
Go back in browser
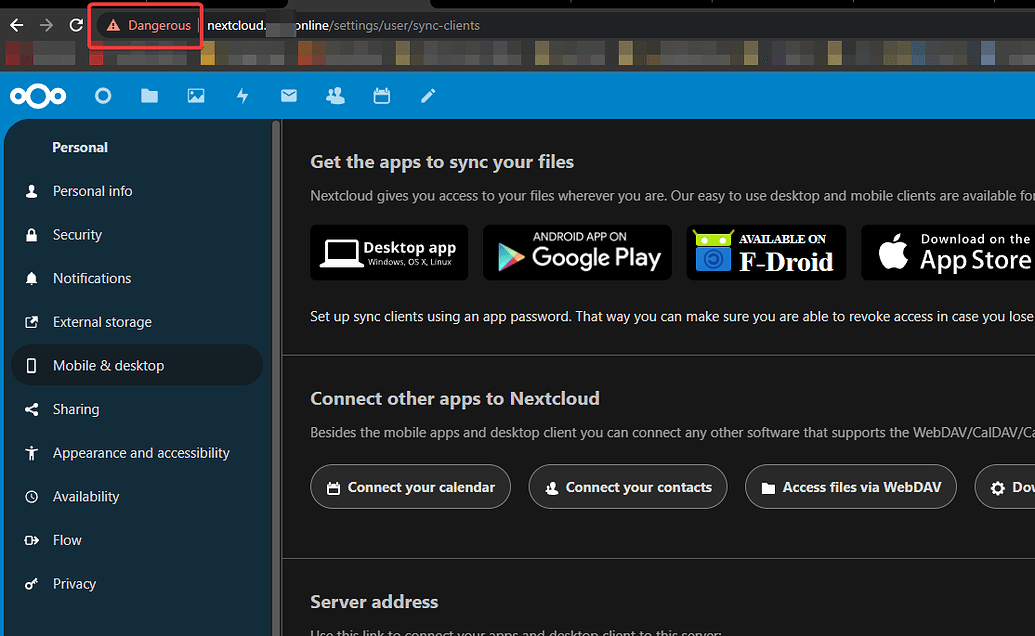17,25
